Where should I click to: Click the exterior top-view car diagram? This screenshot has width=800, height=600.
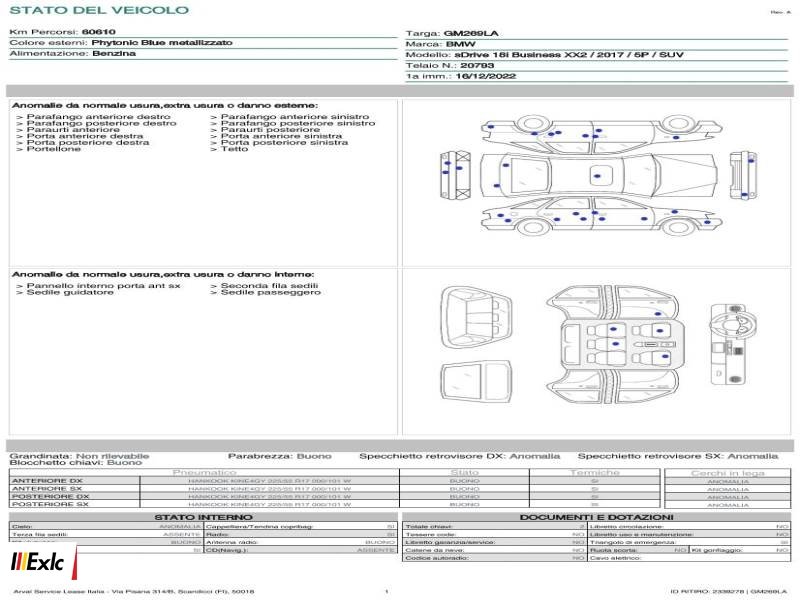pos(599,176)
